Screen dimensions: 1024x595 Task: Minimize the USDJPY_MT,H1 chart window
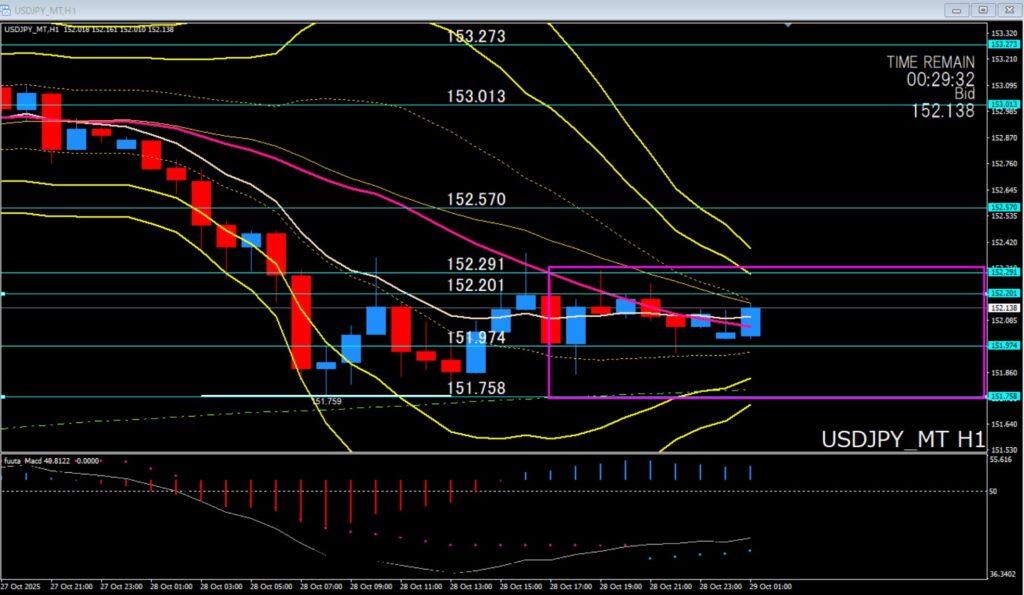[x=958, y=9]
